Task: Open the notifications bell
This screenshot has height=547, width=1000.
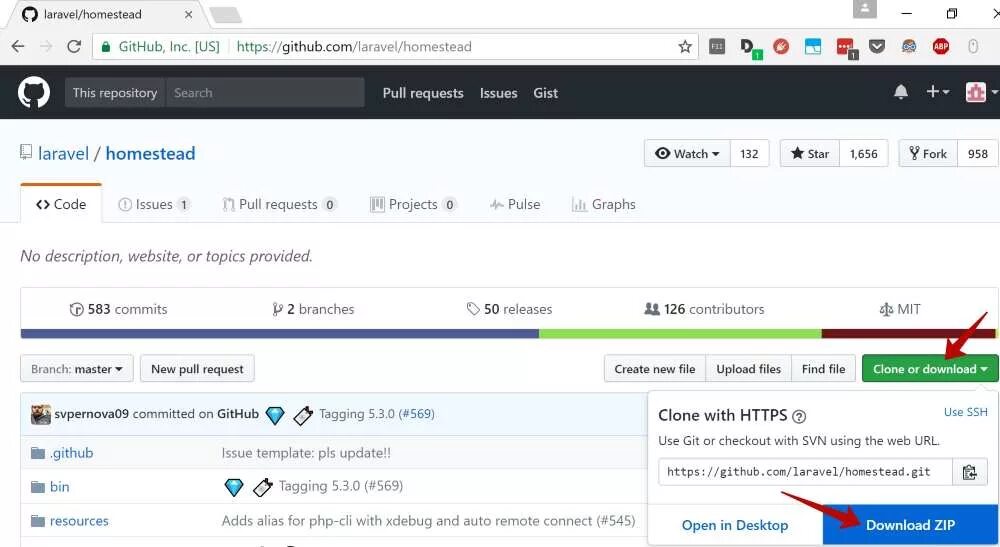Action: (901, 92)
